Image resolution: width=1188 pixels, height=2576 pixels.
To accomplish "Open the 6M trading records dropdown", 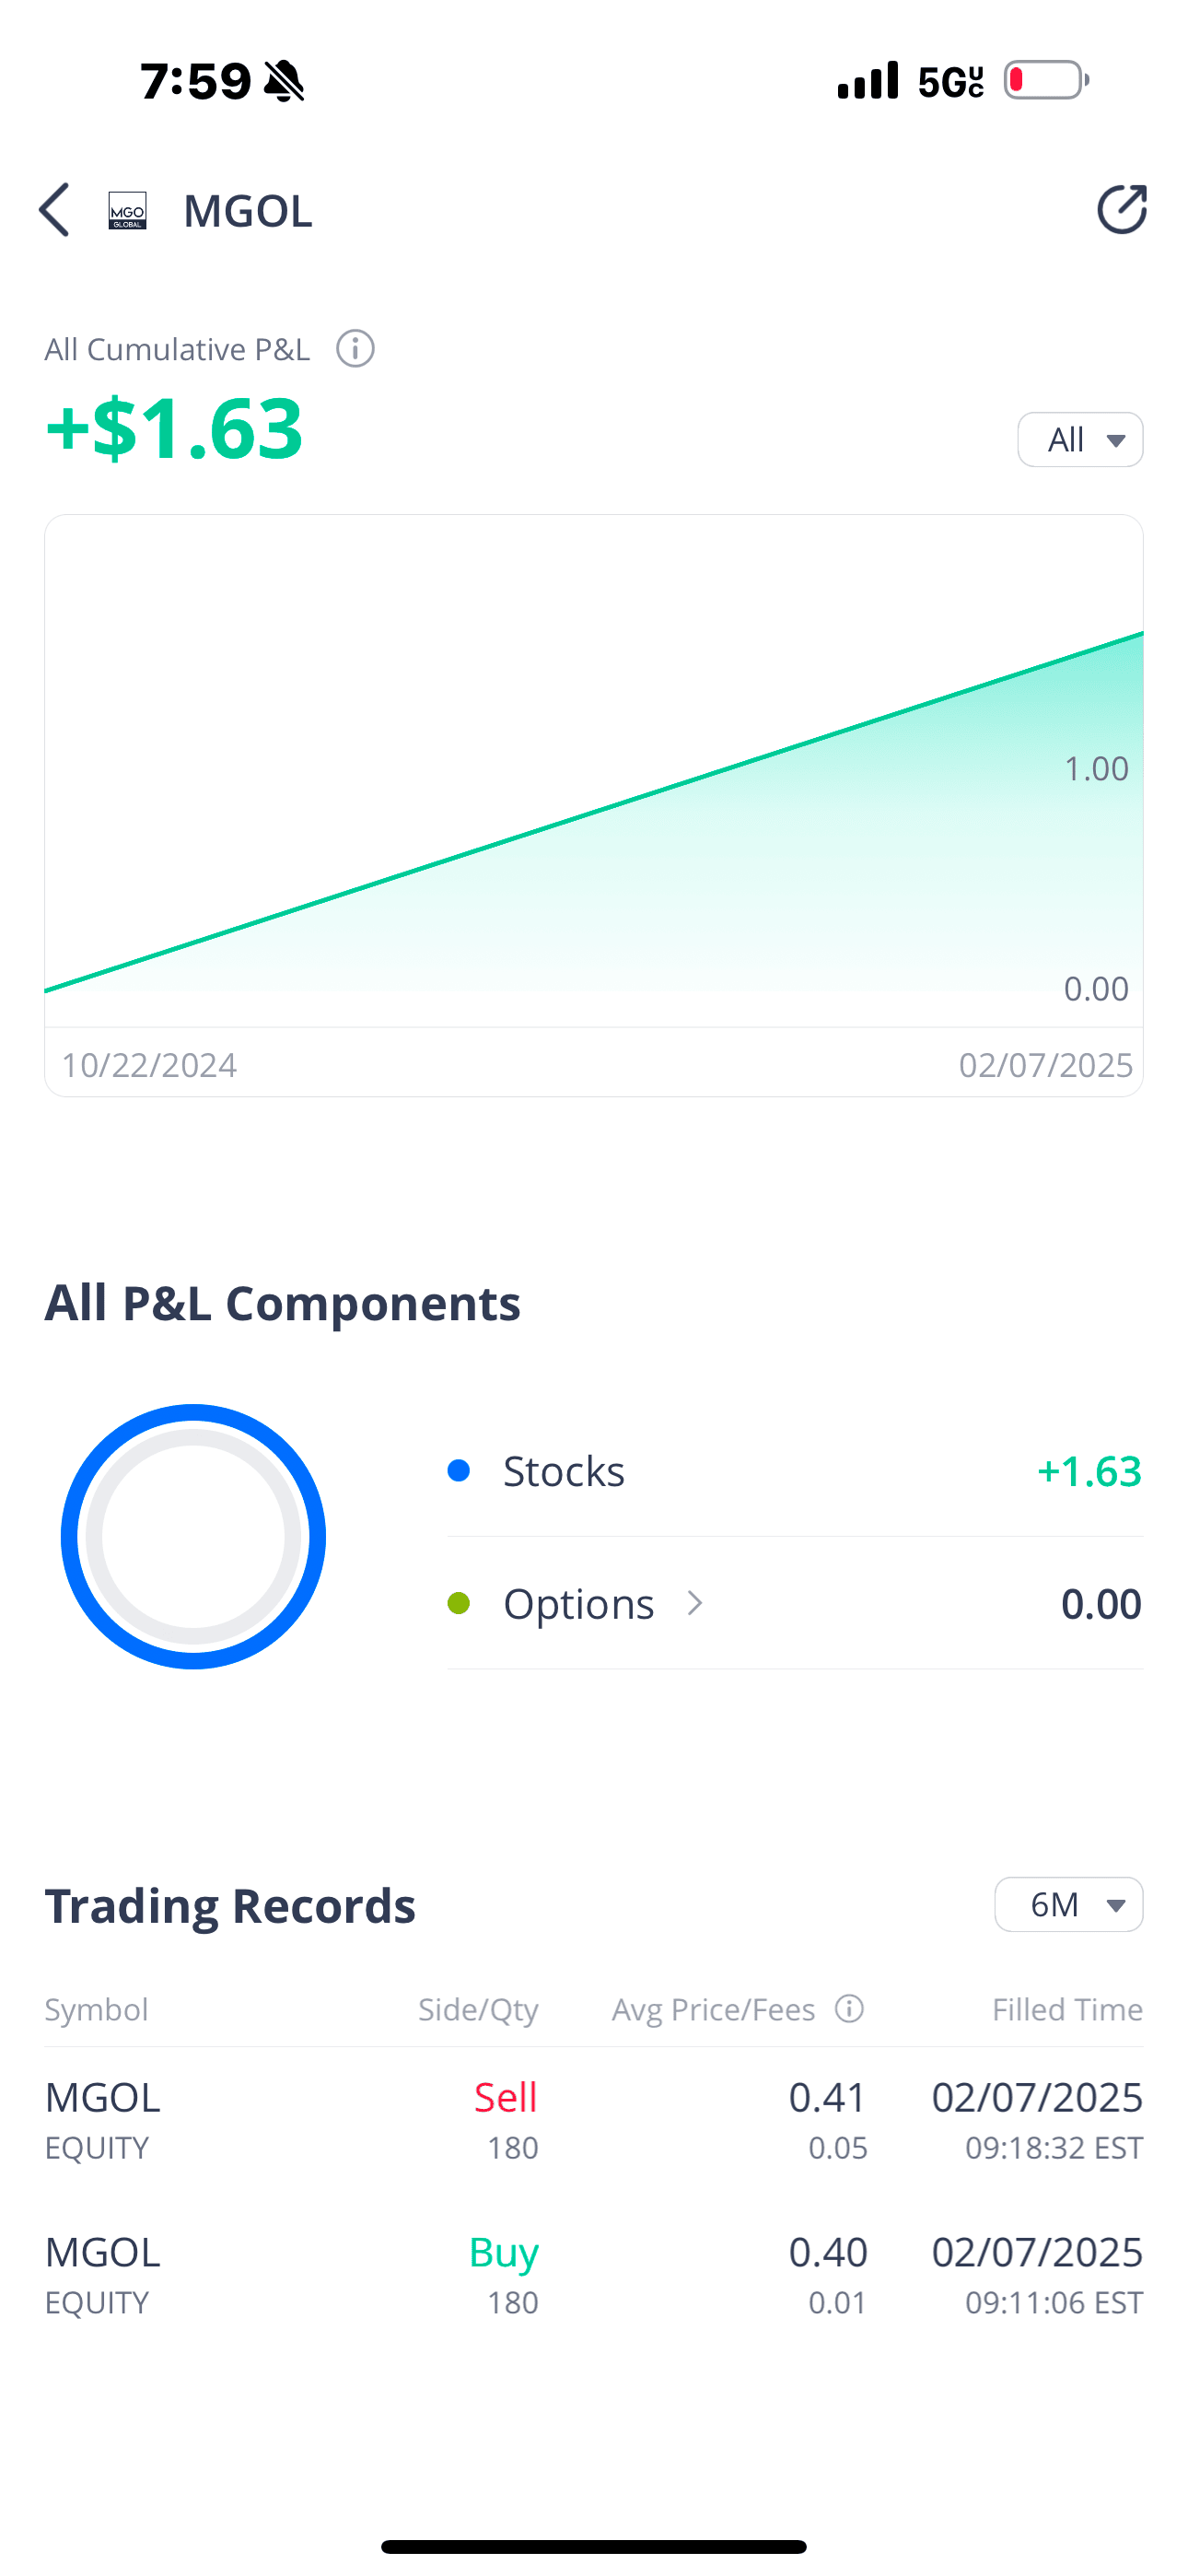I will click(x=1068, y=1905).
